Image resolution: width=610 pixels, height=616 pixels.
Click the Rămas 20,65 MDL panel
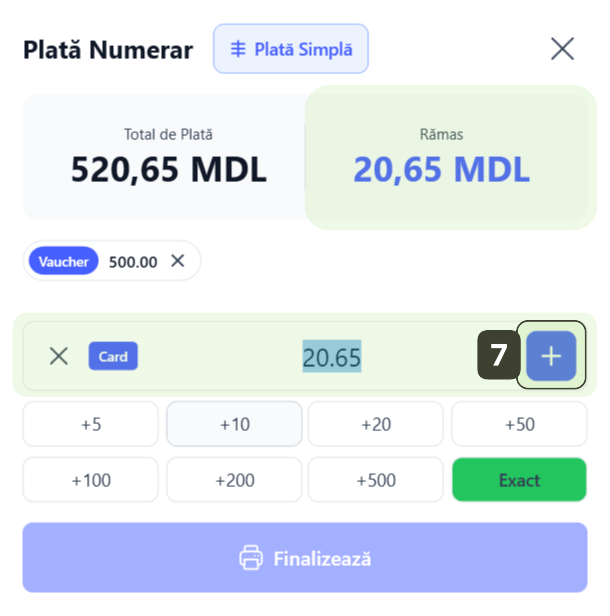(x=442, y=158)
